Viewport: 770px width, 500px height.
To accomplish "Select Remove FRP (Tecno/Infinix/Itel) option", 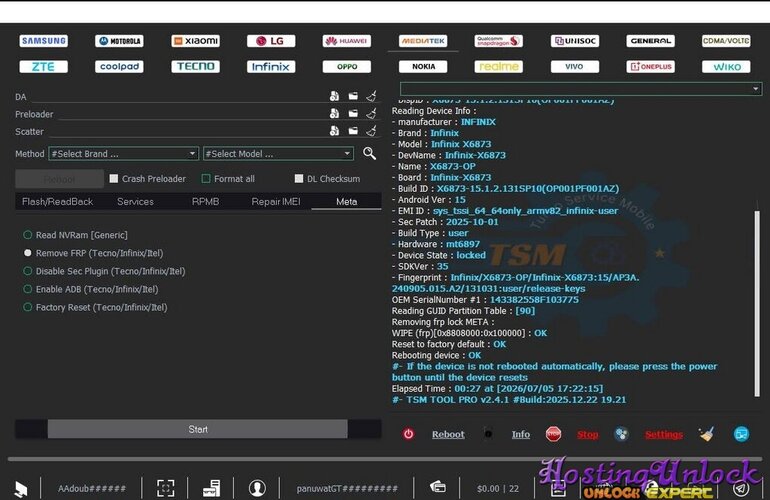I will point(93,253).
